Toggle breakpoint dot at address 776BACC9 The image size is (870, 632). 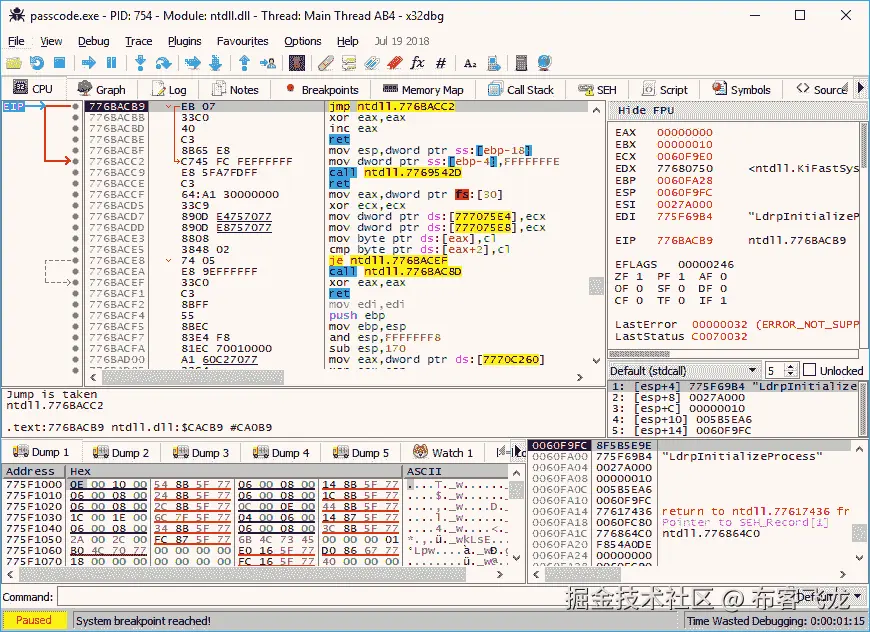pyautogui.click(x=75, y=172)
